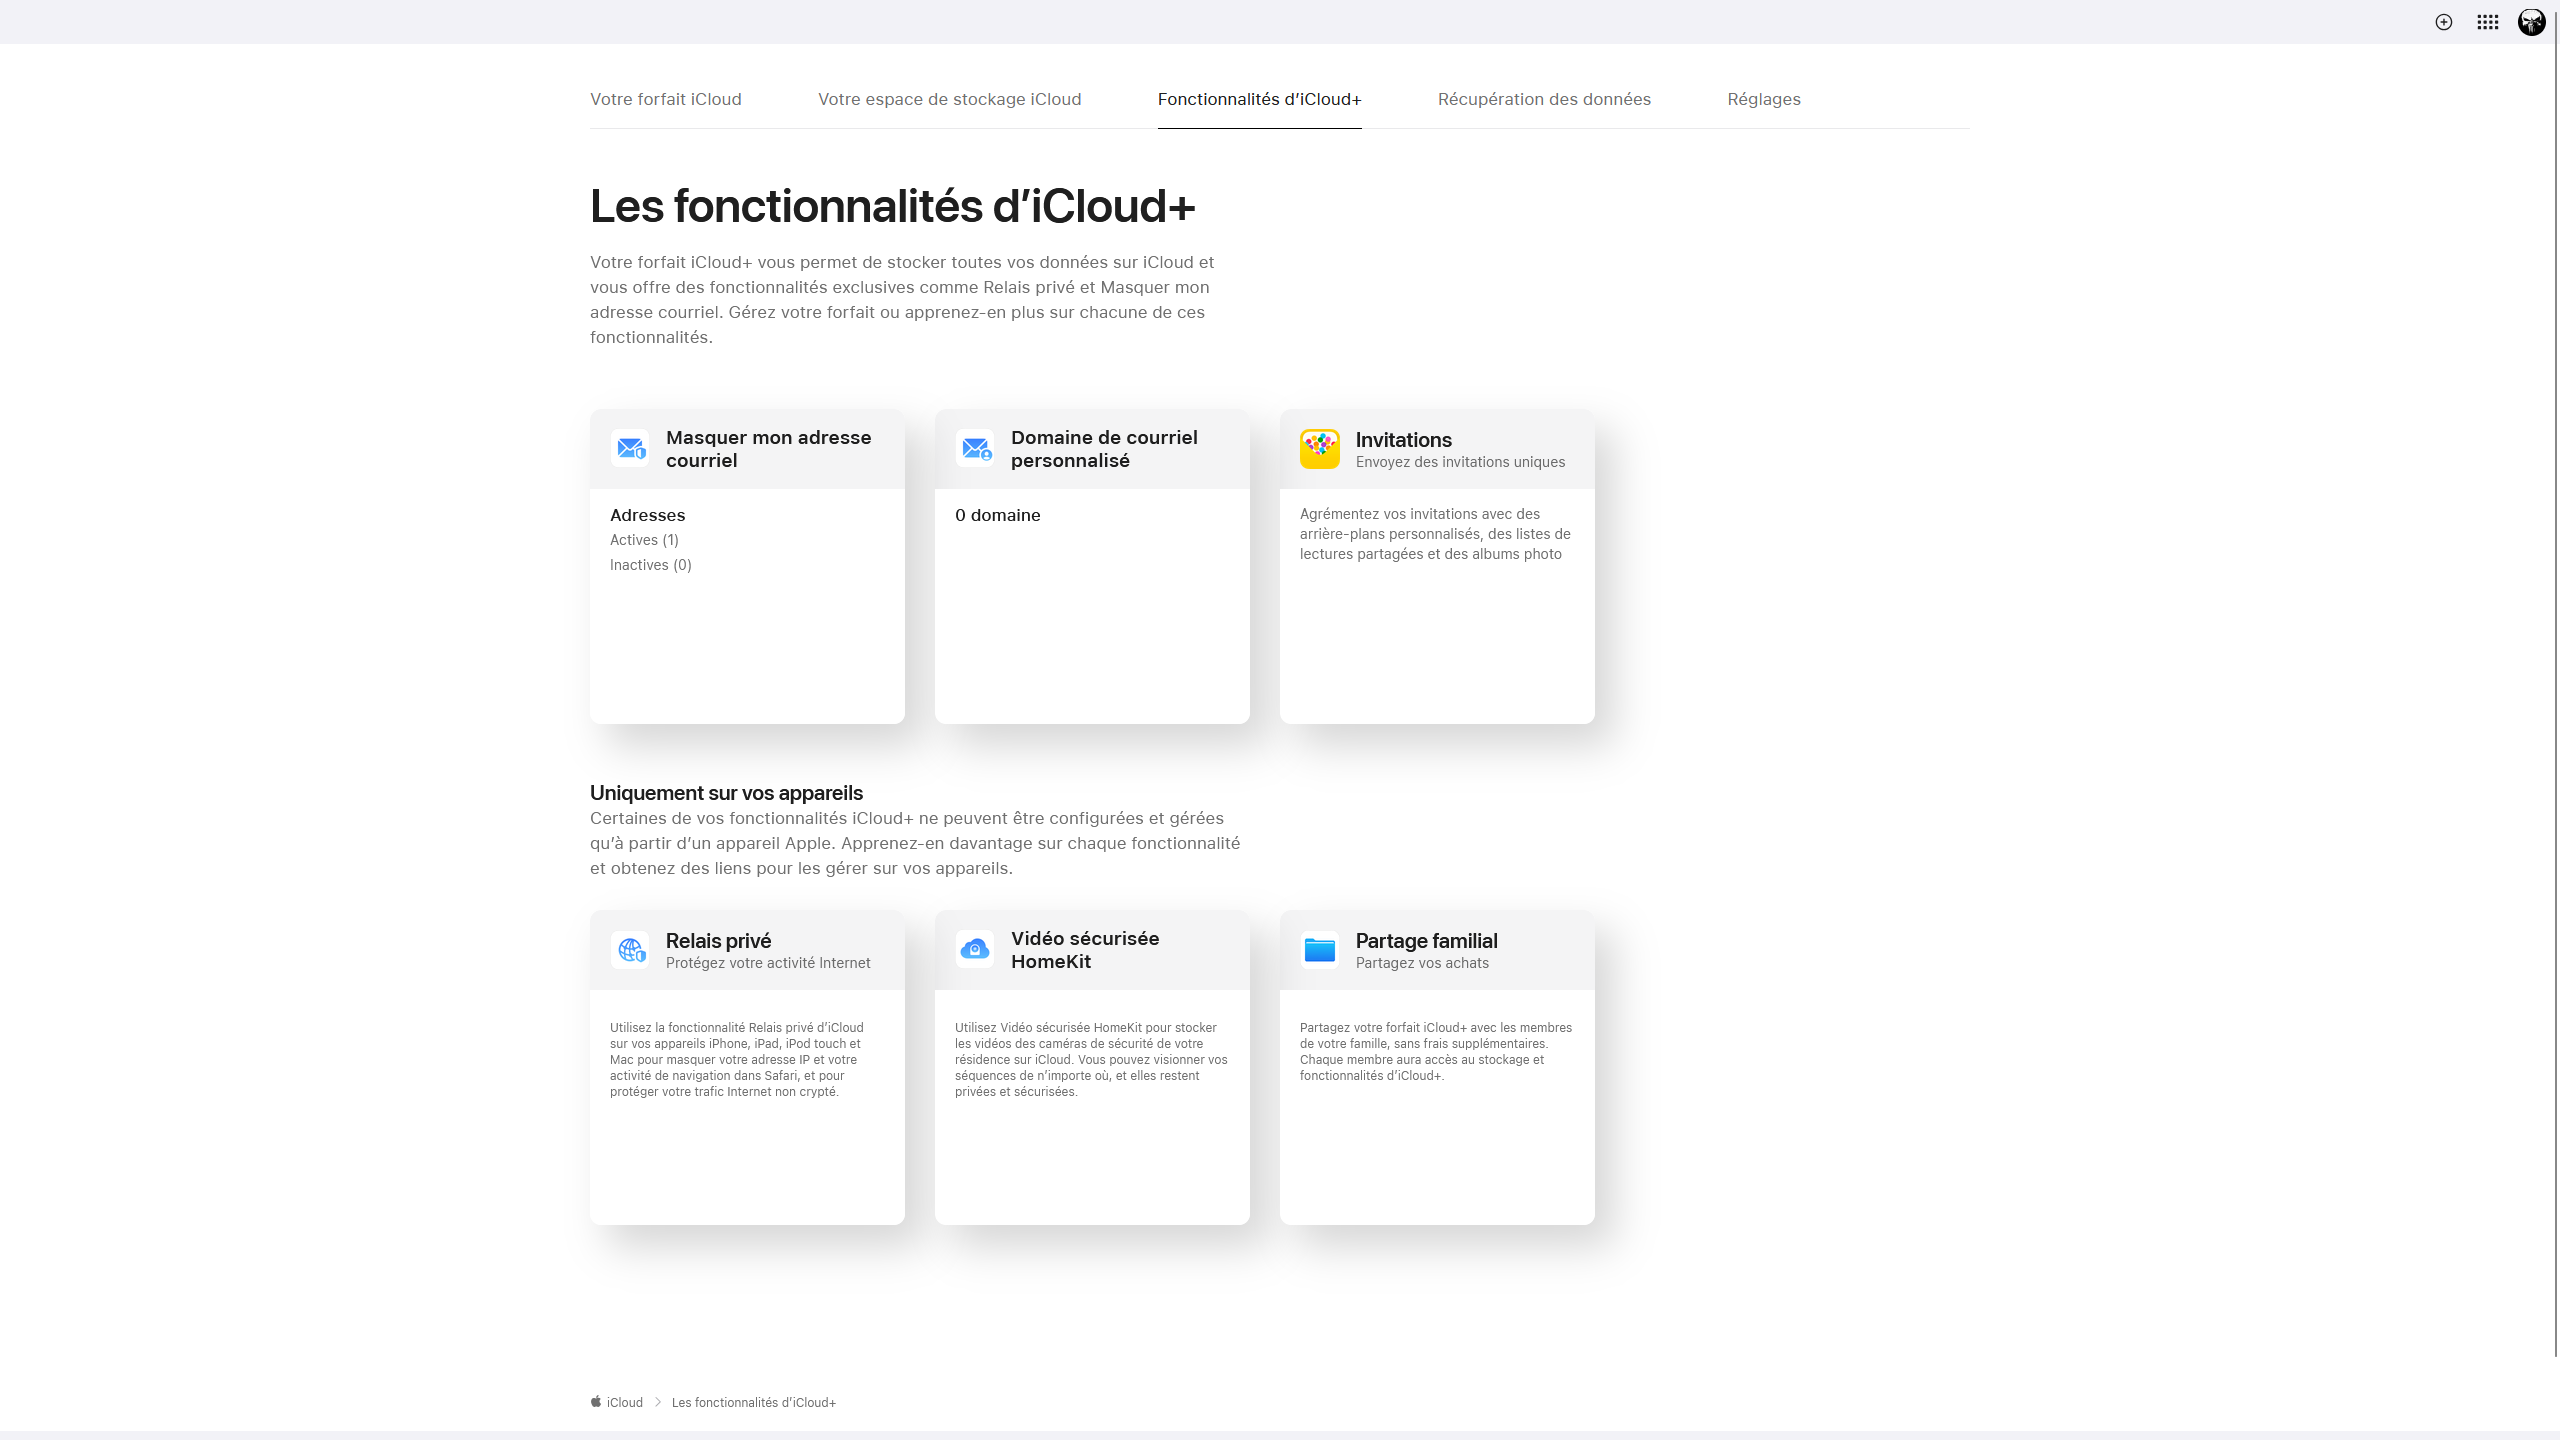
Task: Open the Partage familial card heading
Action: point(1426,941)
